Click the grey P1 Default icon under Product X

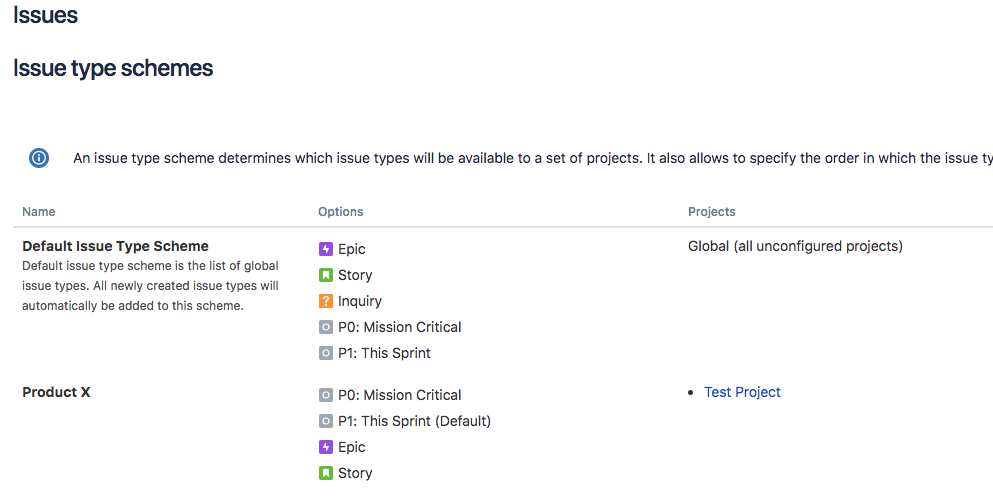[326, 421]
